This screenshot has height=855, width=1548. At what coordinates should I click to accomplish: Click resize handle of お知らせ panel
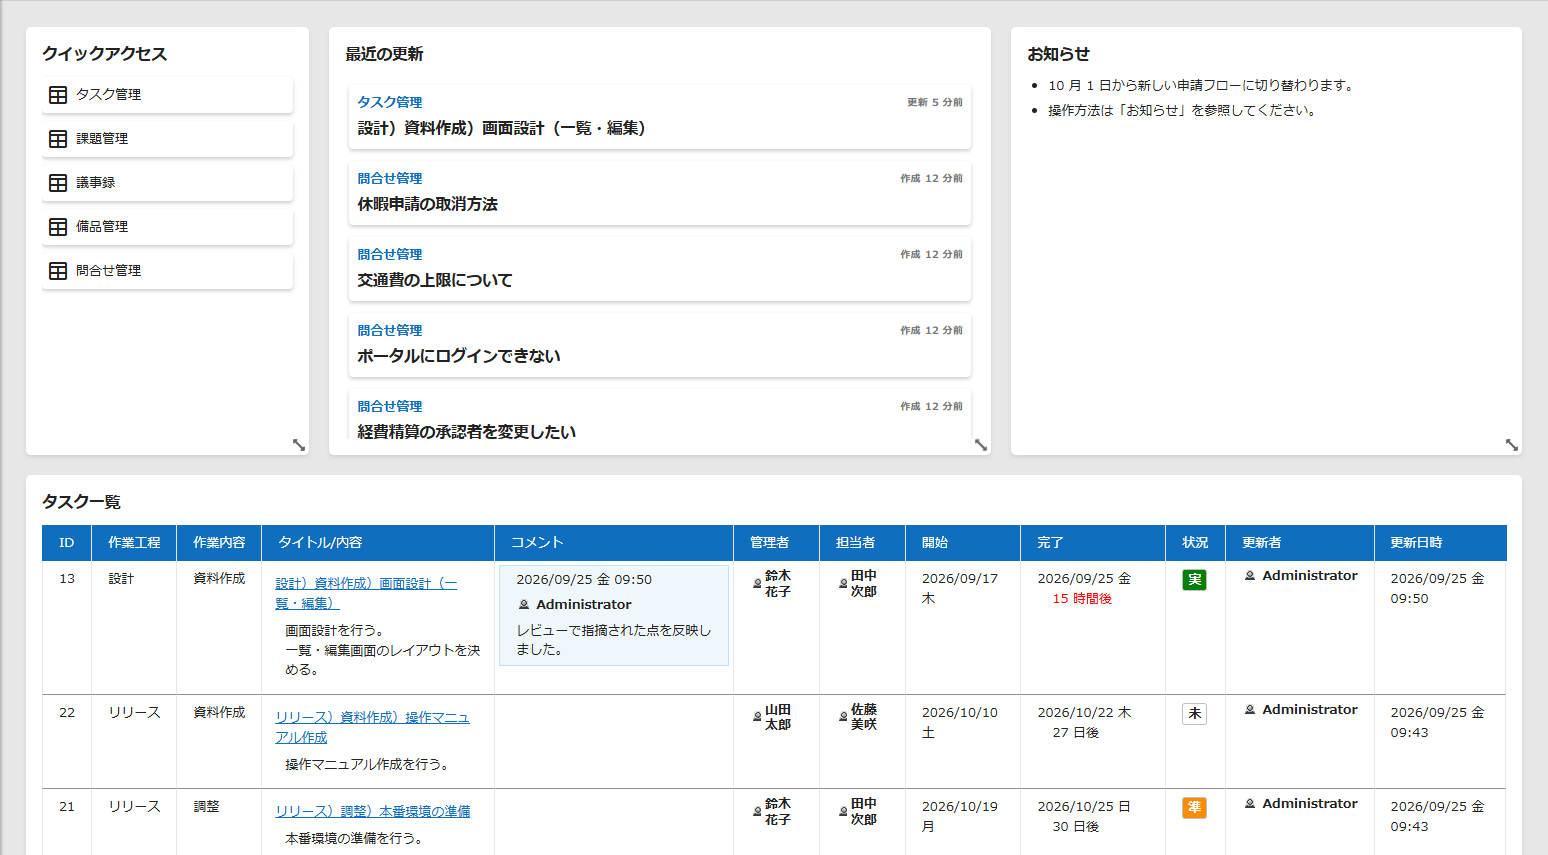[1512, 445]
